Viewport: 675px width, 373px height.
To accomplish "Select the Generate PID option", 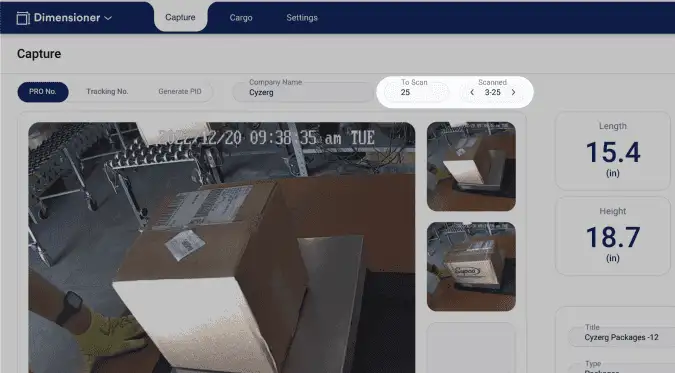I will coord(180,91).
